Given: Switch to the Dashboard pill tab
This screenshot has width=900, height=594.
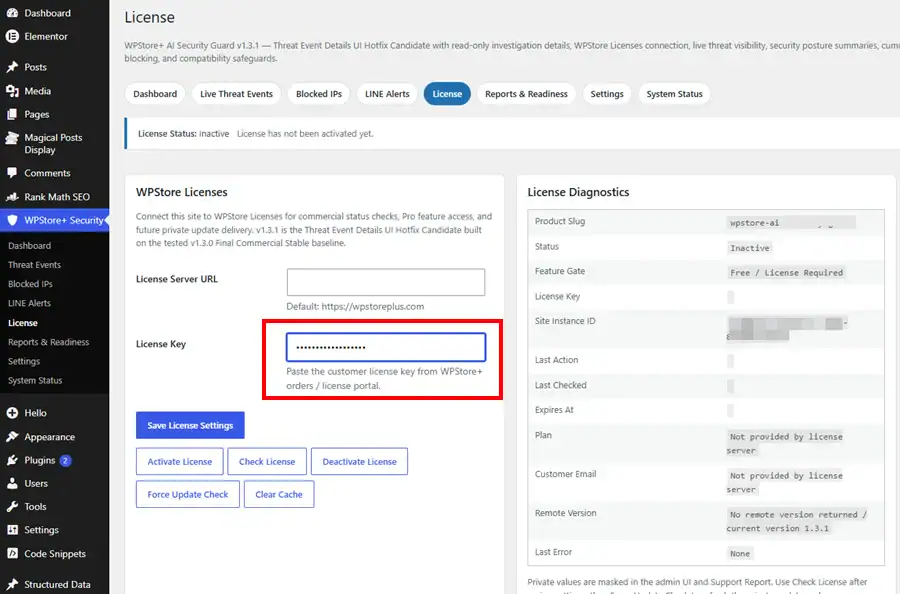Looking at the screenshot, I should coord(155,94).
